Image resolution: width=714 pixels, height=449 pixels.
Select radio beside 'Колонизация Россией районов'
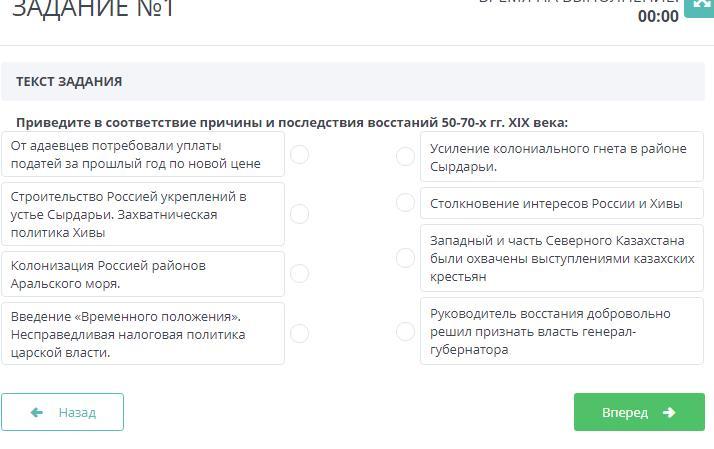[x=300, y=273]
